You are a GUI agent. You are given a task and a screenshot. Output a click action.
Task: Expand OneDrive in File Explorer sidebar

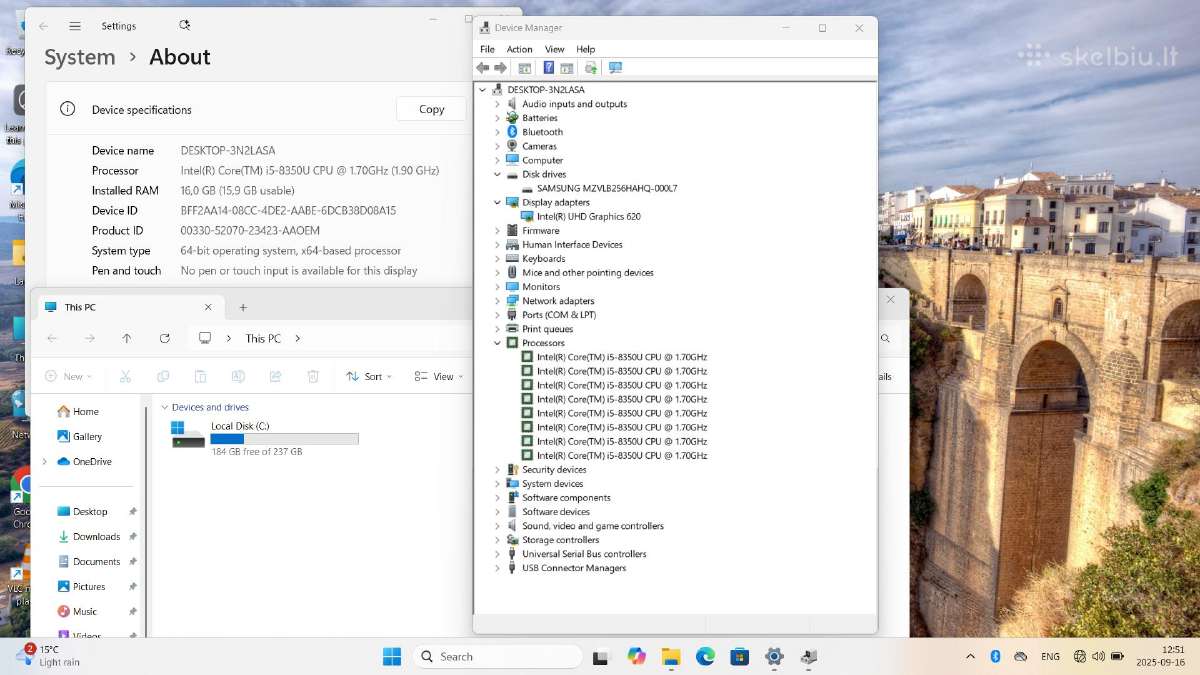pyautogui.click(x=44, y=461)
